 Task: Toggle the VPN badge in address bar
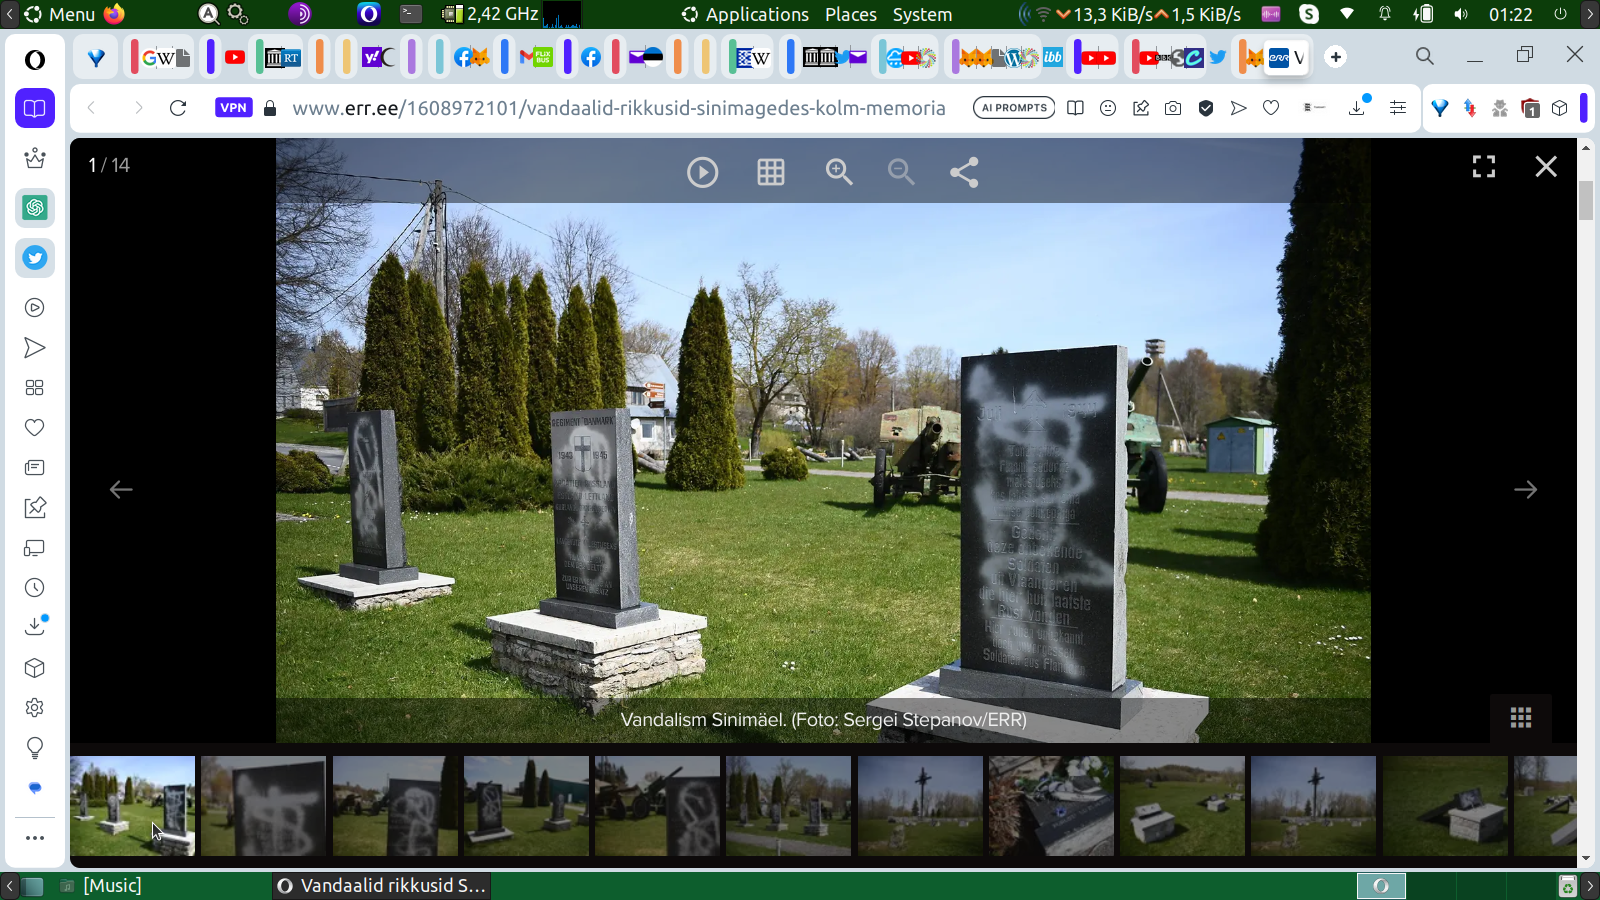point(233,108)
